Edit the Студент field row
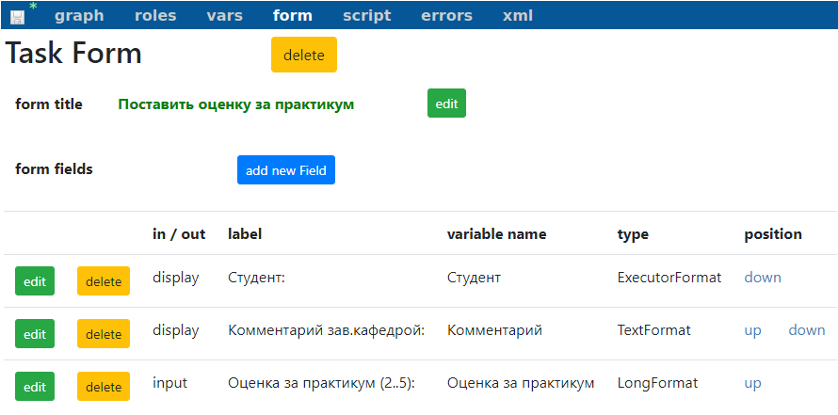Viewport: 838px width, 415px height. click(35, 281)
